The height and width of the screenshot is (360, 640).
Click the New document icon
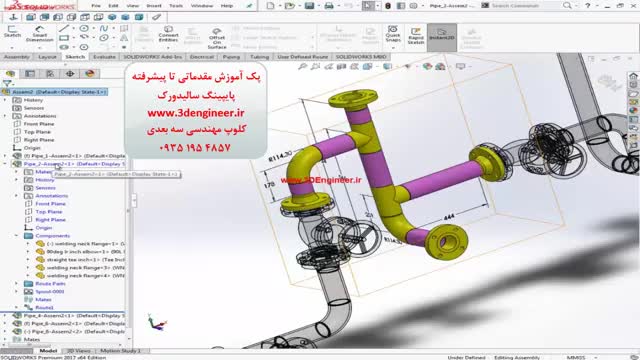point(270,6)
